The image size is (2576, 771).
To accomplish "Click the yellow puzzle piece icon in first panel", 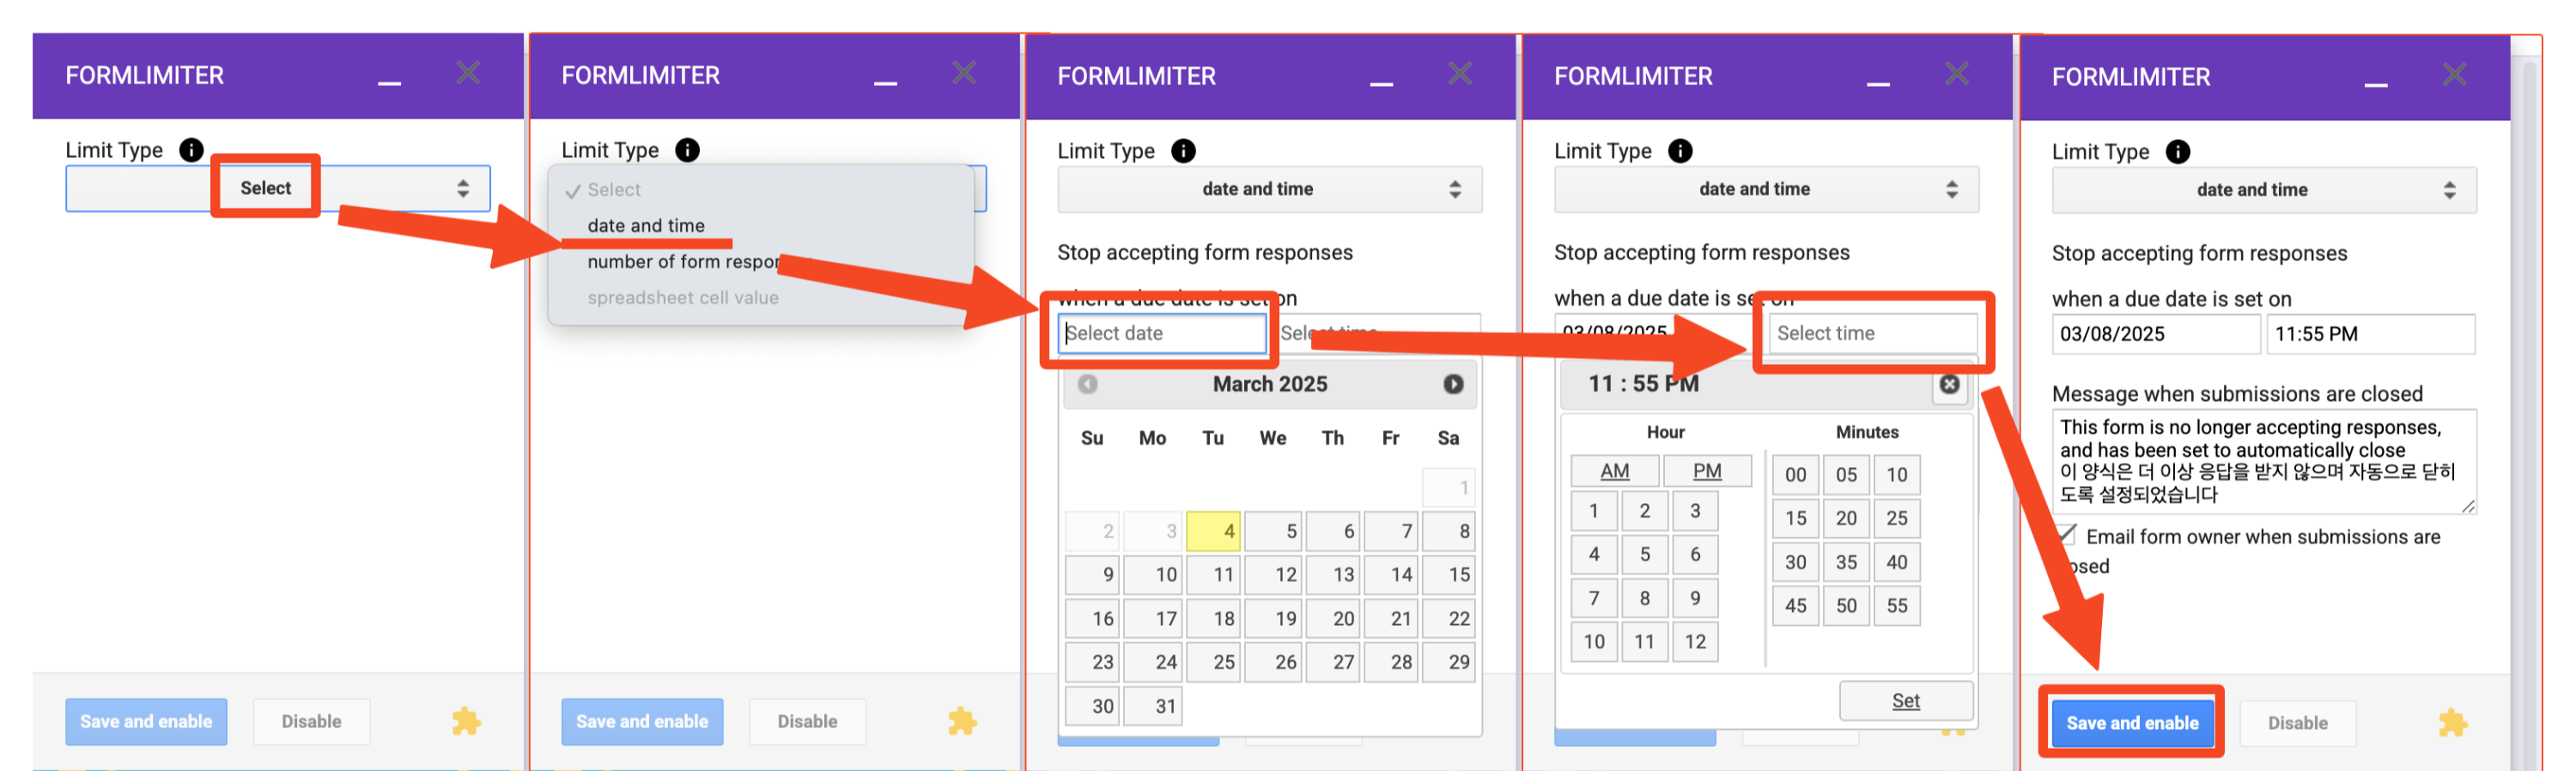I will point(466,721).
